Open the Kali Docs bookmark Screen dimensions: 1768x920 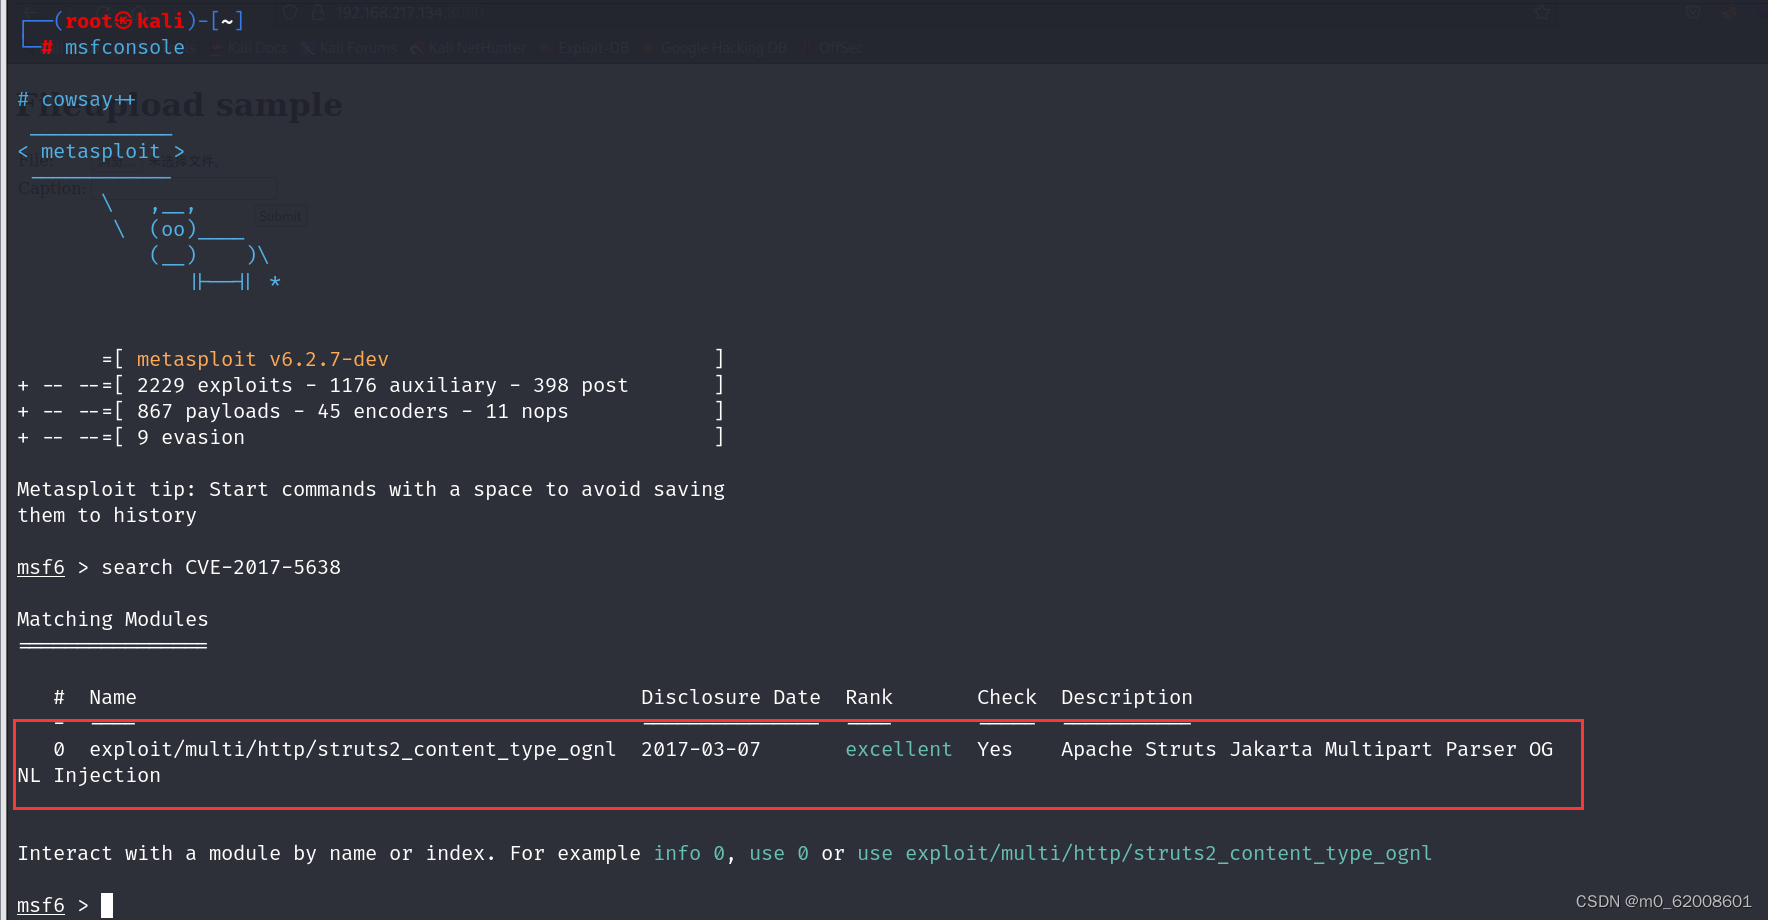coord(248,47)
